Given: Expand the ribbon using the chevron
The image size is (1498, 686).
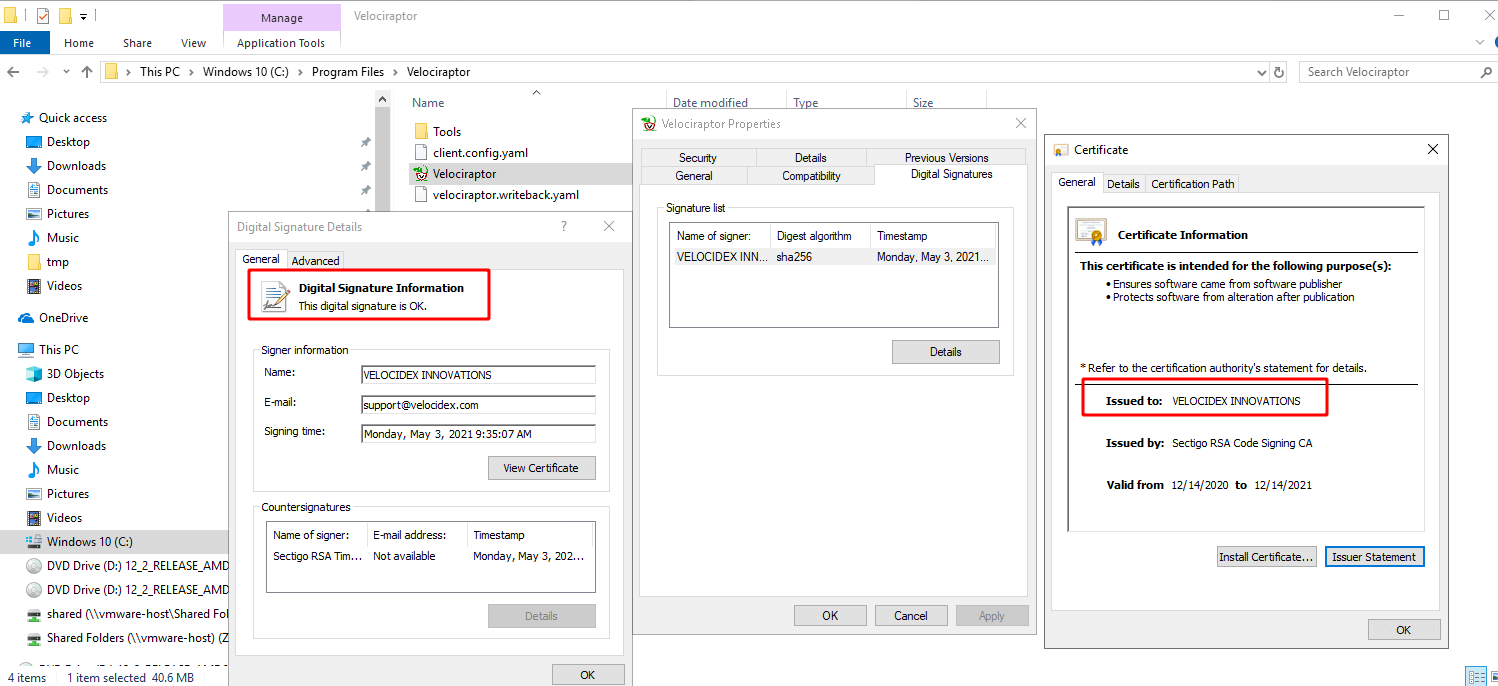Looking at the screenshot, I should pos(1480,43).
